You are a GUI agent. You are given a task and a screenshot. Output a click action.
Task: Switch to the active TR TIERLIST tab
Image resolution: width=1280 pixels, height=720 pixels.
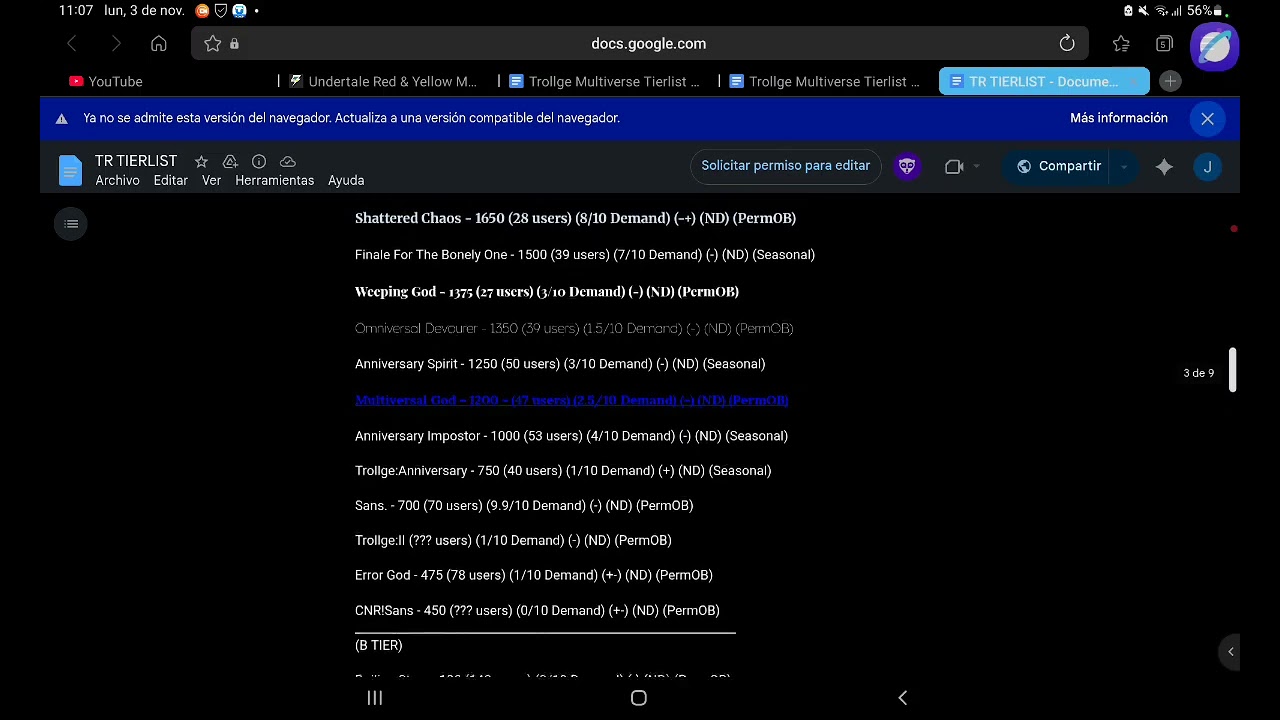pos(1044,82)
